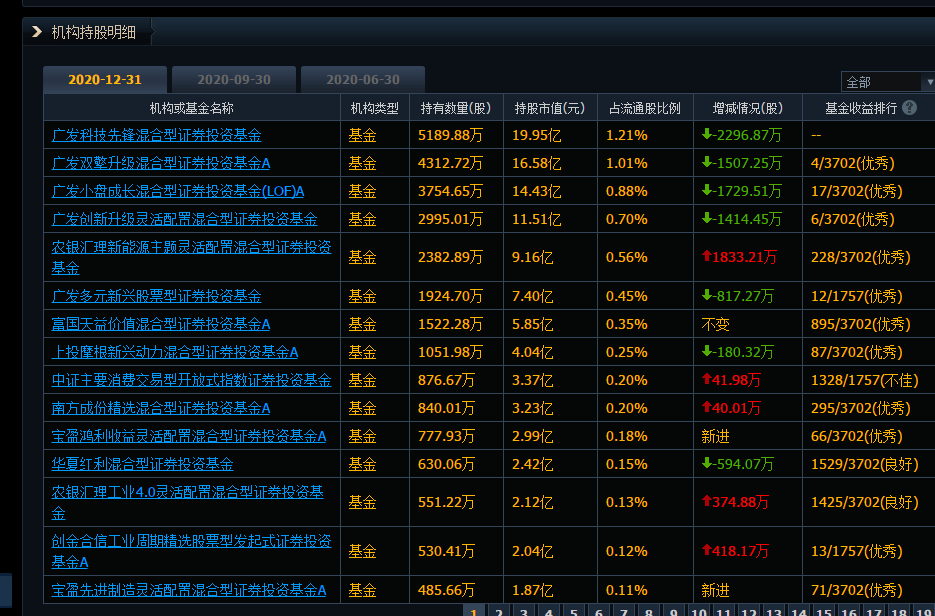935x616 pixels.
Task: Open 富国天益价值混合型证券投资基金A link
Action: point(160,324)
